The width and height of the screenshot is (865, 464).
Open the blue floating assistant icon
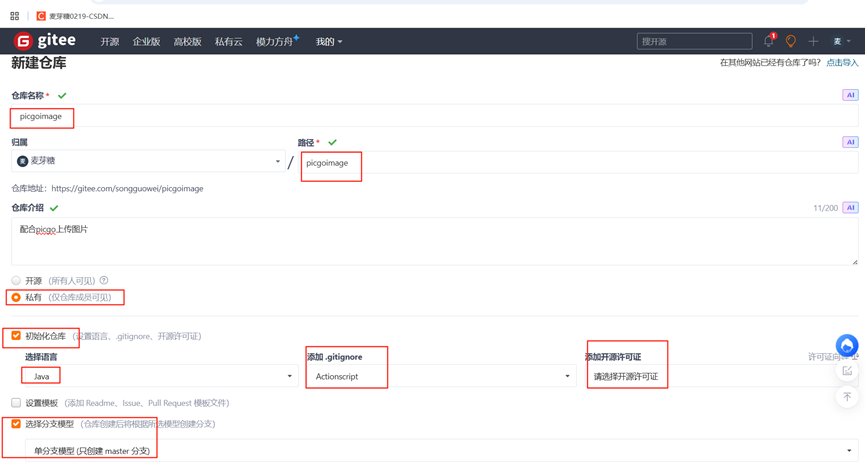tap(847, 345)
